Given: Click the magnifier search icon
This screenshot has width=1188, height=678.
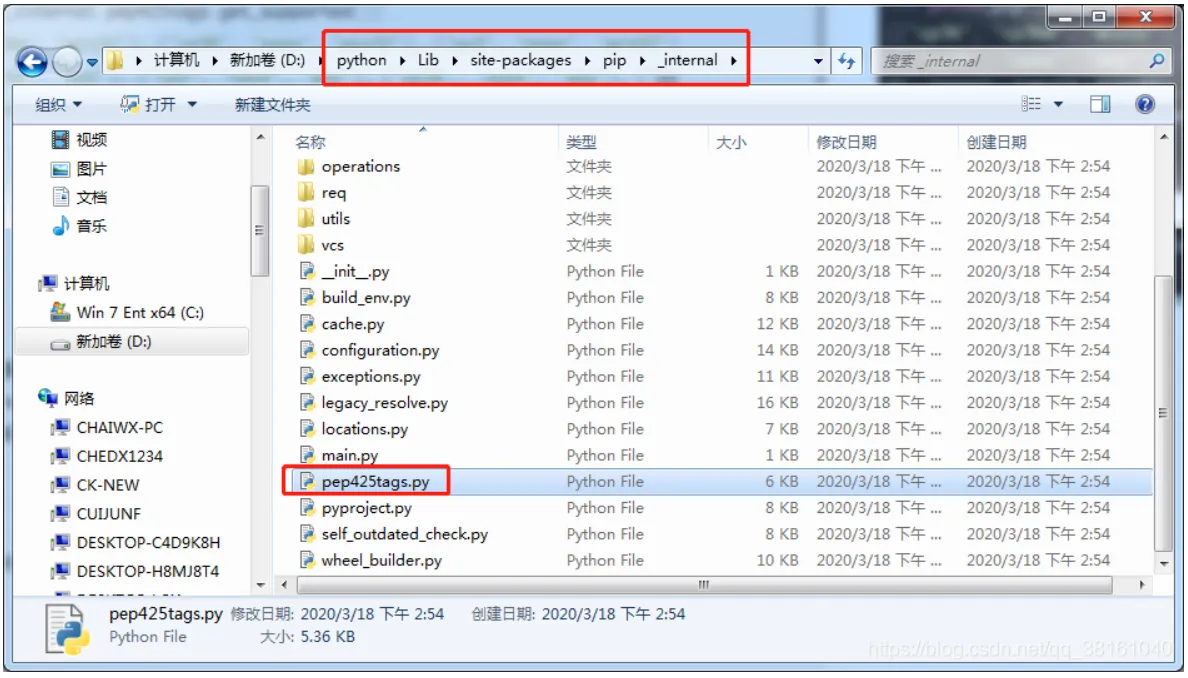Looking at the screenshot, I should [1156, 61].
